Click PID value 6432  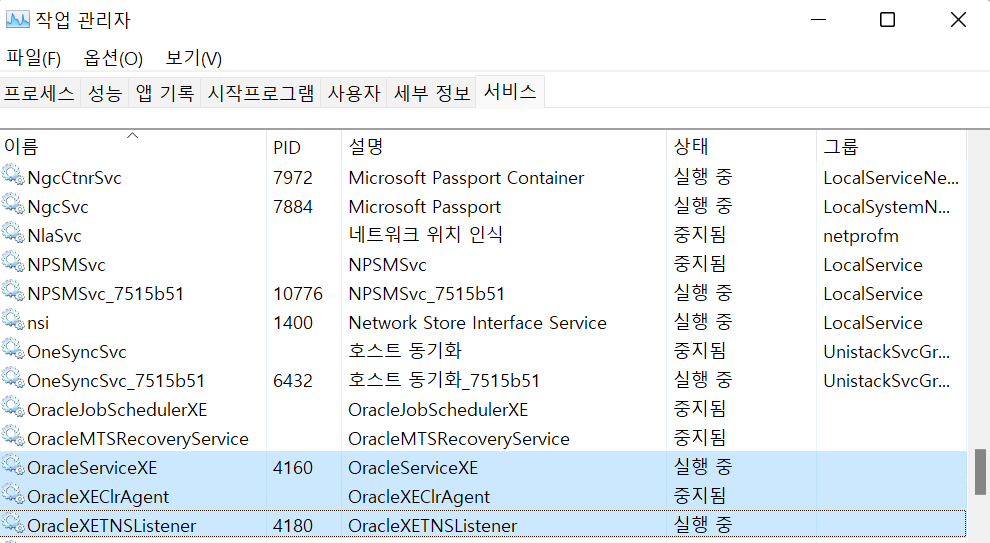click(x=293, y=381)
